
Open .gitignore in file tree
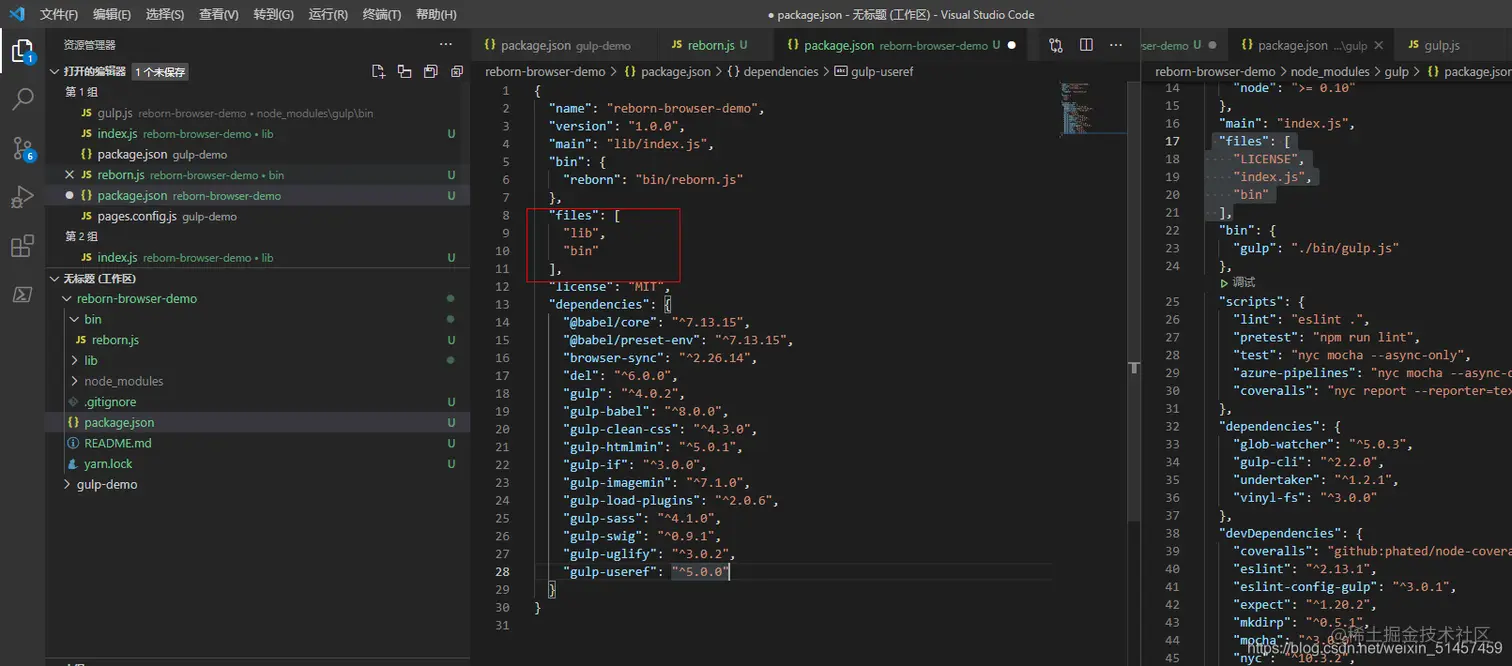point(258,402)
